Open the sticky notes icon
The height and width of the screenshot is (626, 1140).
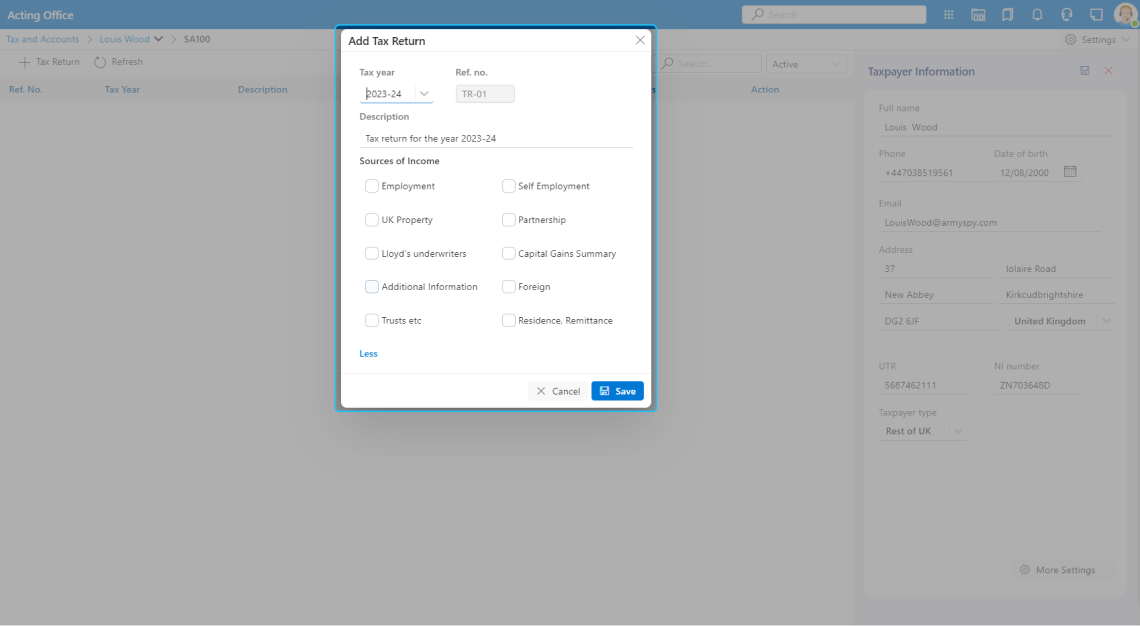[1096, 15]
